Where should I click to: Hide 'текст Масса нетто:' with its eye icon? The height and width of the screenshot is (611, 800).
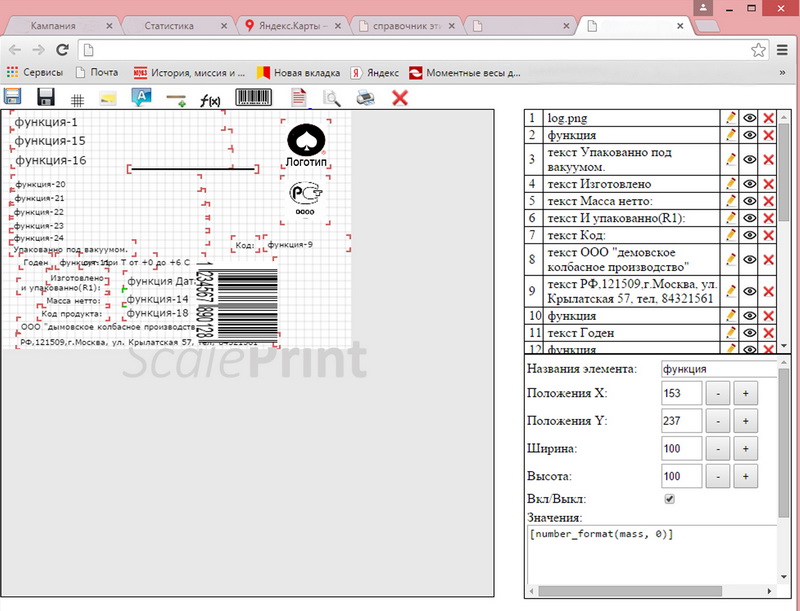[x=749, y=201]
